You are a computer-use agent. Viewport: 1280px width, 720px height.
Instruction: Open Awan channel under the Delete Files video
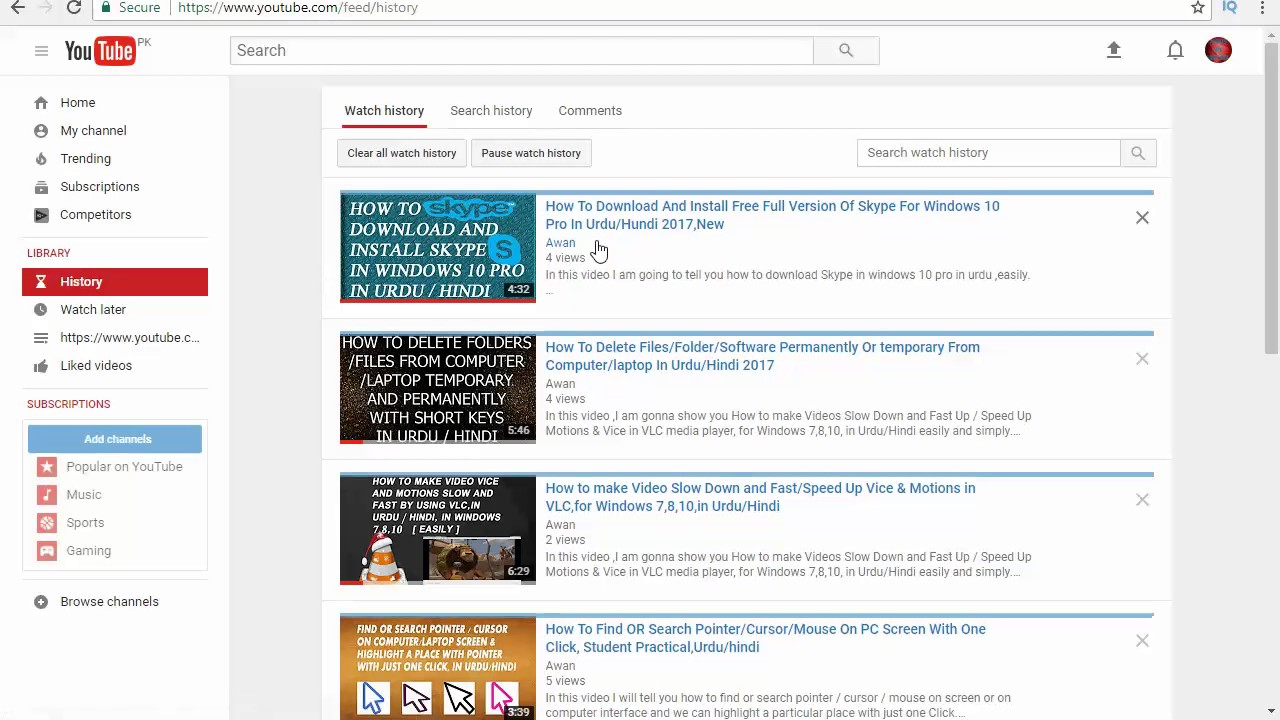coord(560,384)
